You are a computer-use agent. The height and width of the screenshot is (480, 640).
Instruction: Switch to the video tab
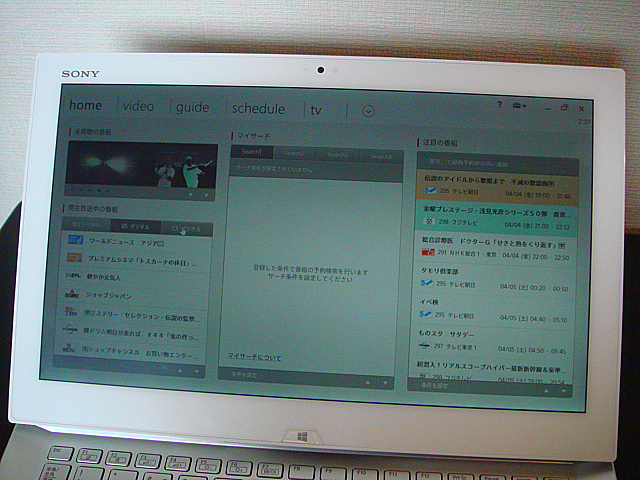pos(138,107)
